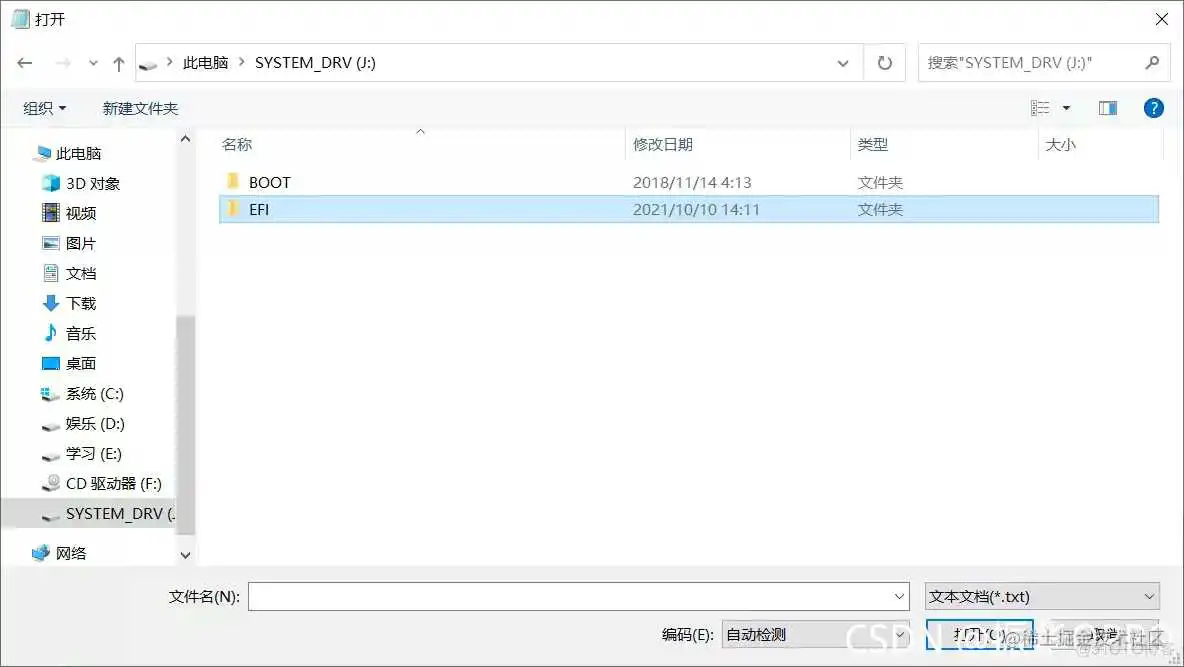Navigate to 此电脑 via the breadcrumb

point(205,62)
